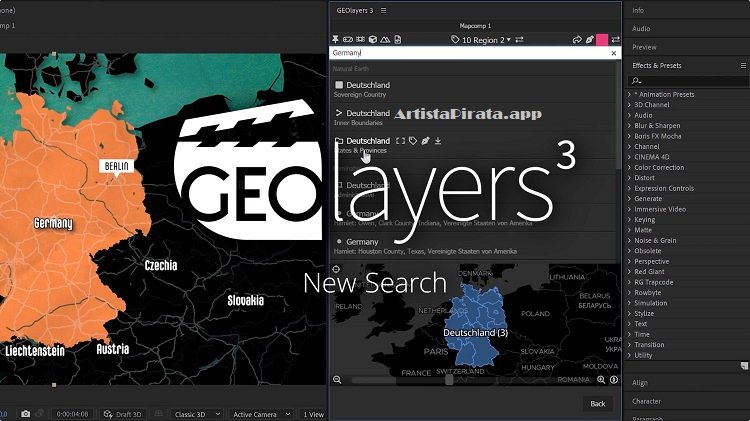The height and width of the screenshot is (421, 750).
Task: Switch to the GEOlayers 3 tab
Action: (354, 11)
